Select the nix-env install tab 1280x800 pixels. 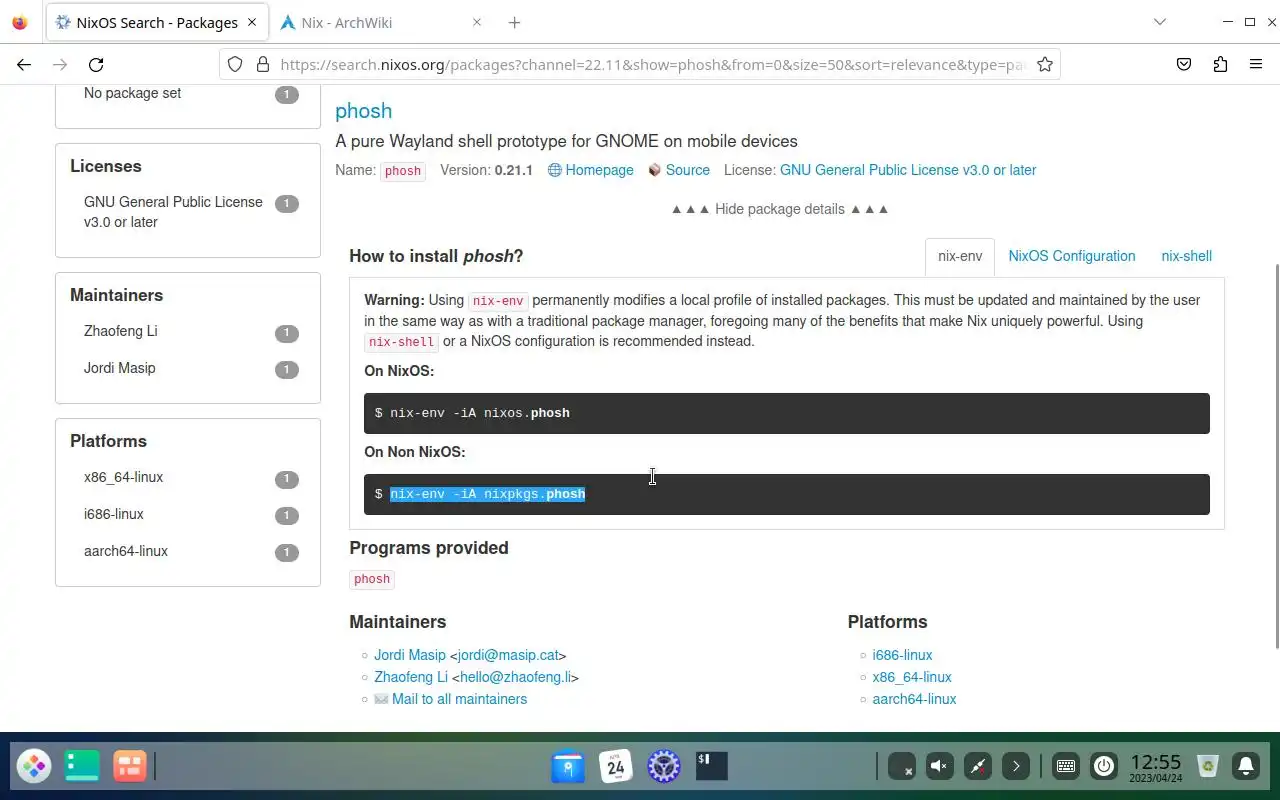point(960,256)
